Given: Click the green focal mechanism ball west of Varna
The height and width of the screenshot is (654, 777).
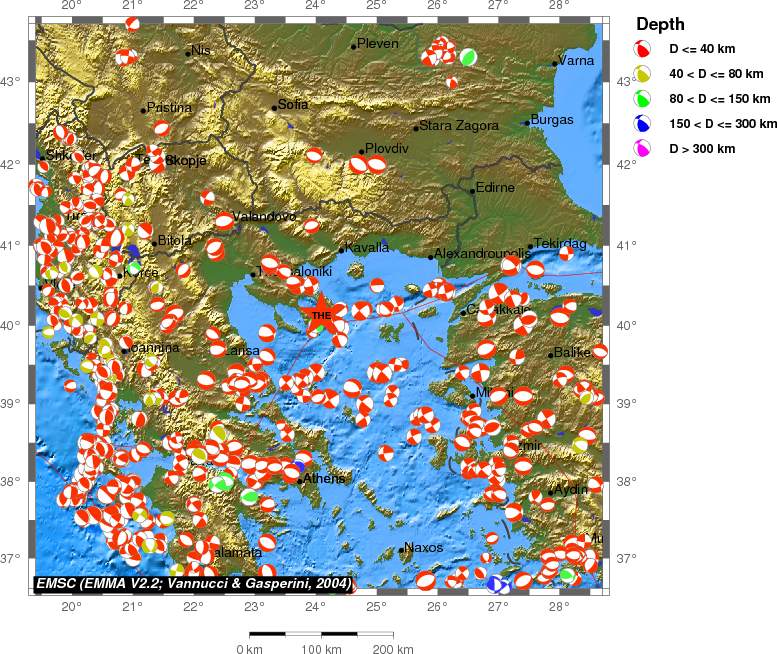Looking at the screenshot, I should pyautogui.click(x=467, y=57).
